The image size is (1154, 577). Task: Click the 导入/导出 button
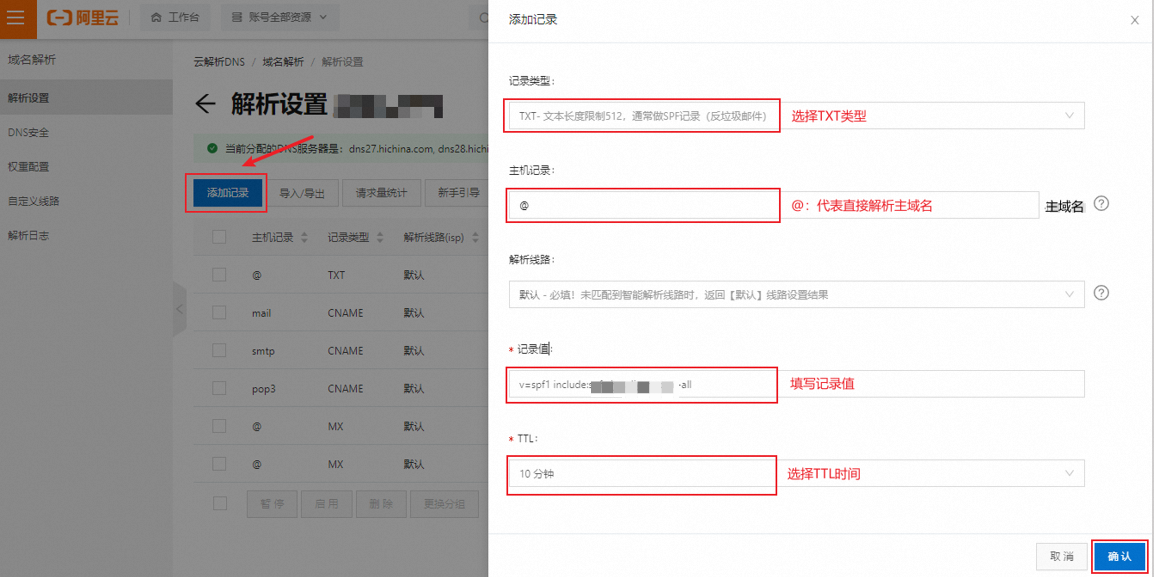303,194
